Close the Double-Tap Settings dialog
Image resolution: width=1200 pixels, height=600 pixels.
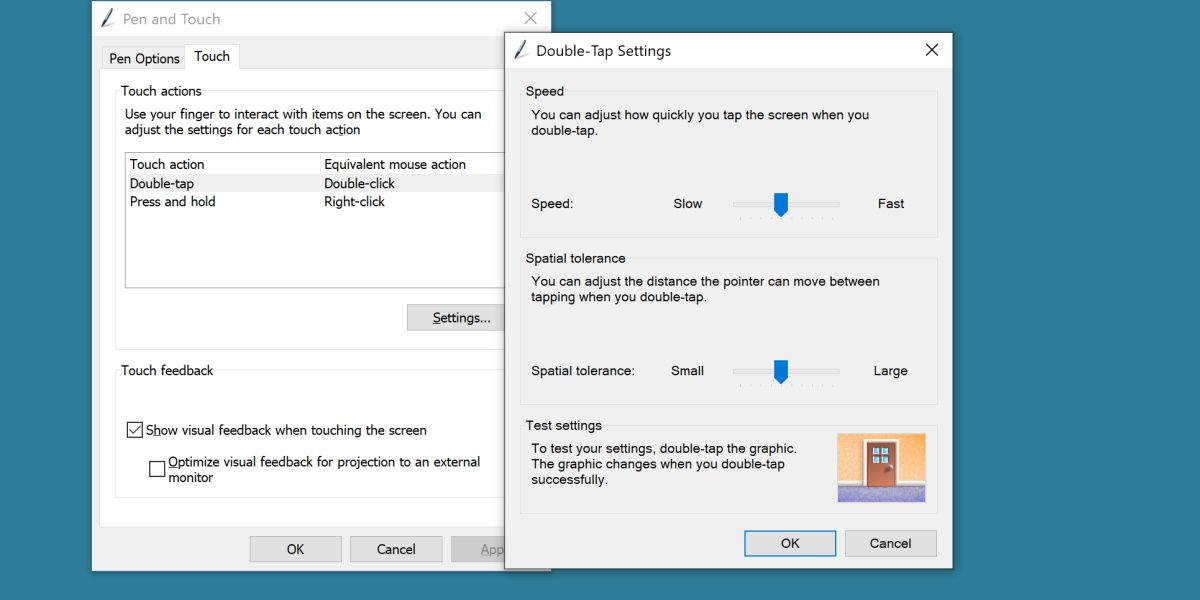click(x=931, y=49)
